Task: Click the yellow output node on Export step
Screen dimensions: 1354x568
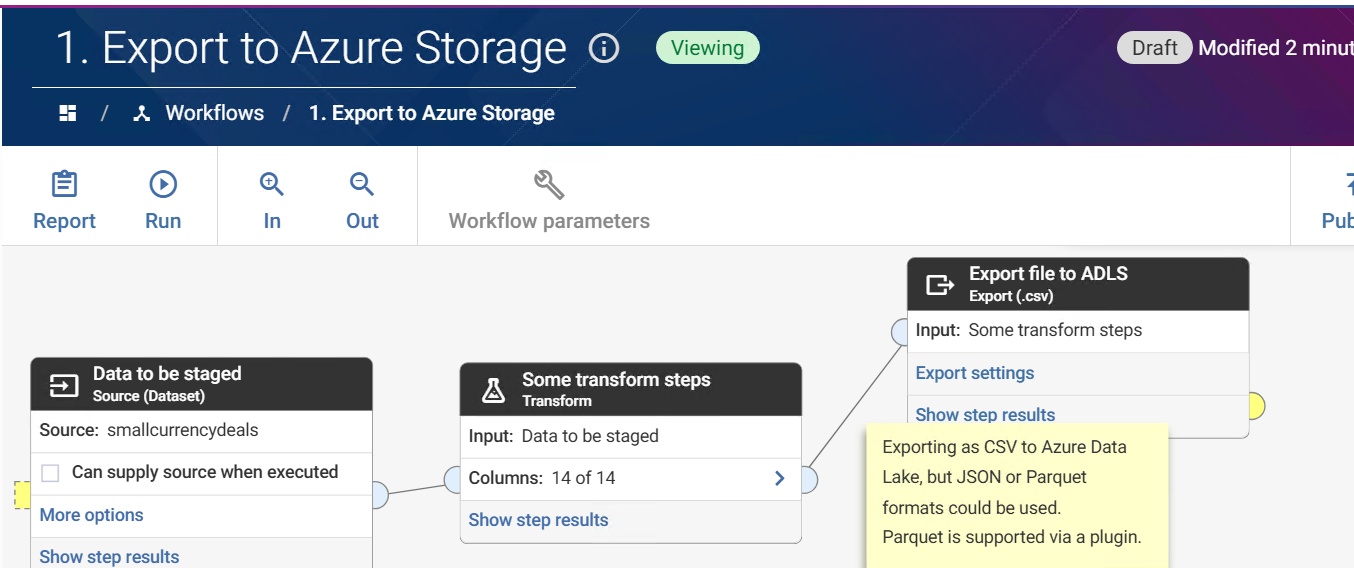Action: click(x=1256, y=406)
